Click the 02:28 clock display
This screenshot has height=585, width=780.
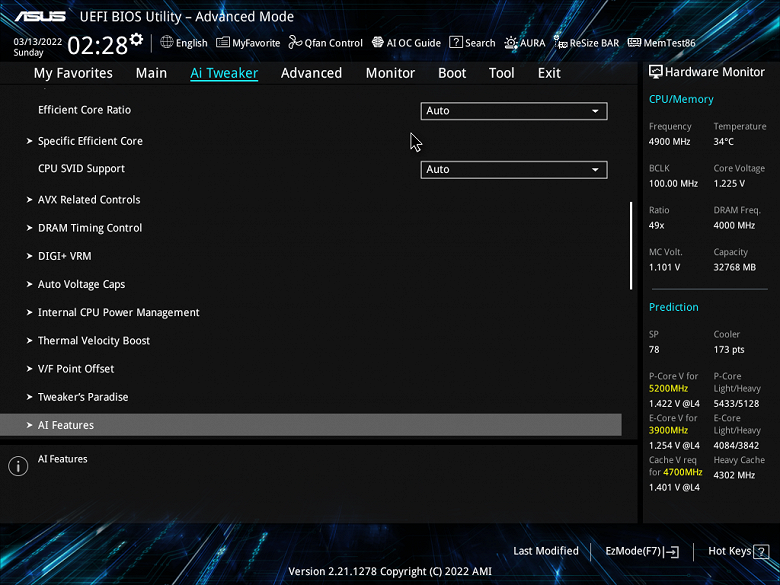click(x=98, y=46)
